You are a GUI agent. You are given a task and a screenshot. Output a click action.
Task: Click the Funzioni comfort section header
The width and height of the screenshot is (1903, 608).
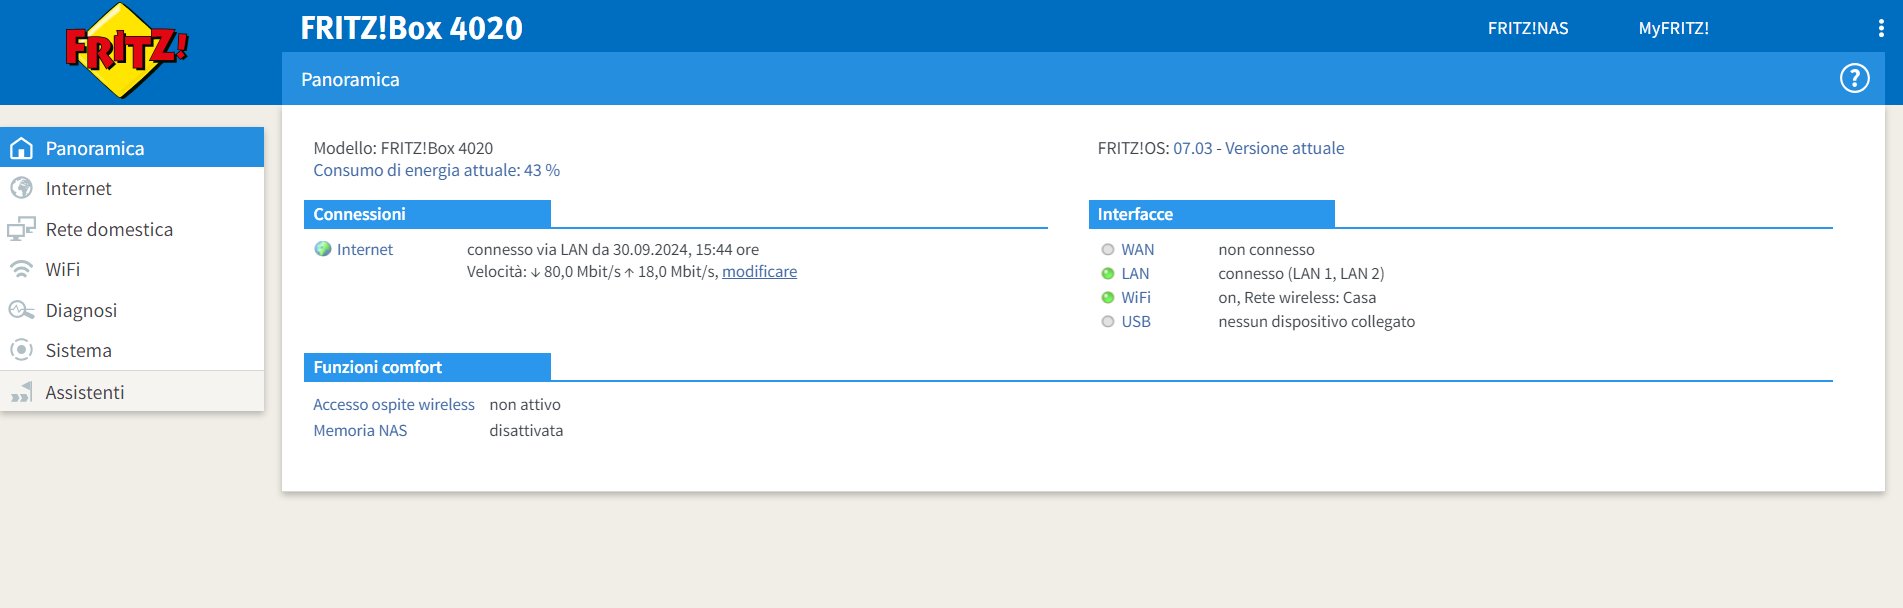[427, 367]
